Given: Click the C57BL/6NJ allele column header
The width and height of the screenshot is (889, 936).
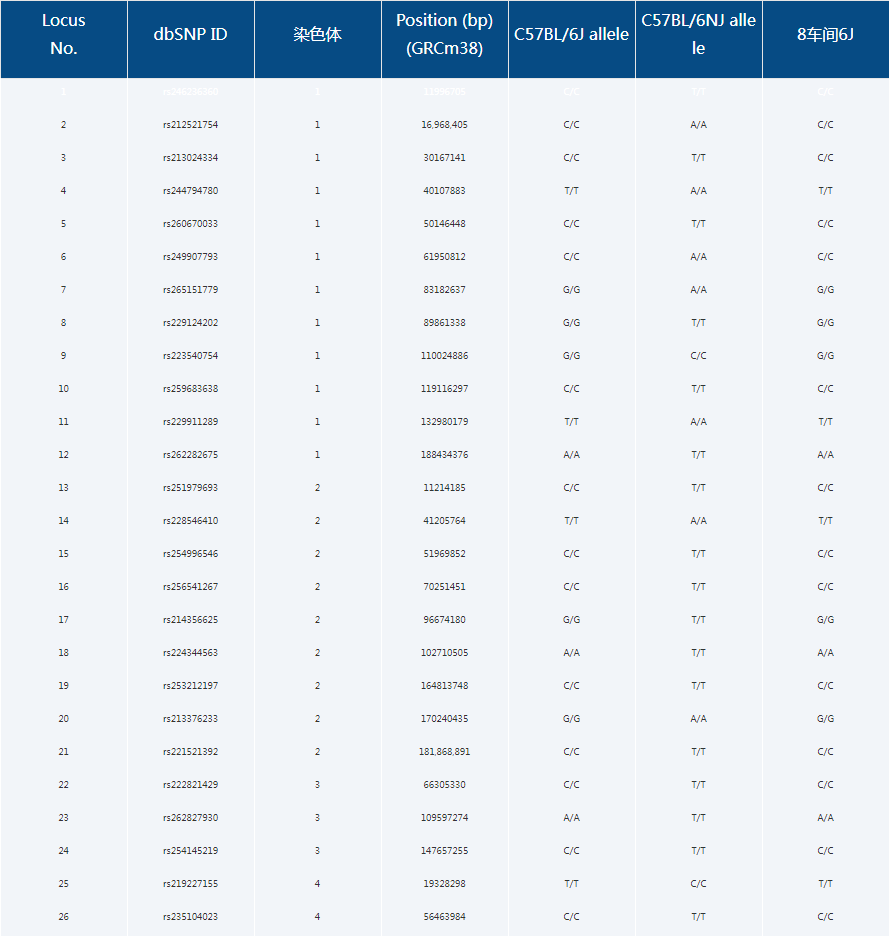Looking at the screenshot, I should (698, 34).
